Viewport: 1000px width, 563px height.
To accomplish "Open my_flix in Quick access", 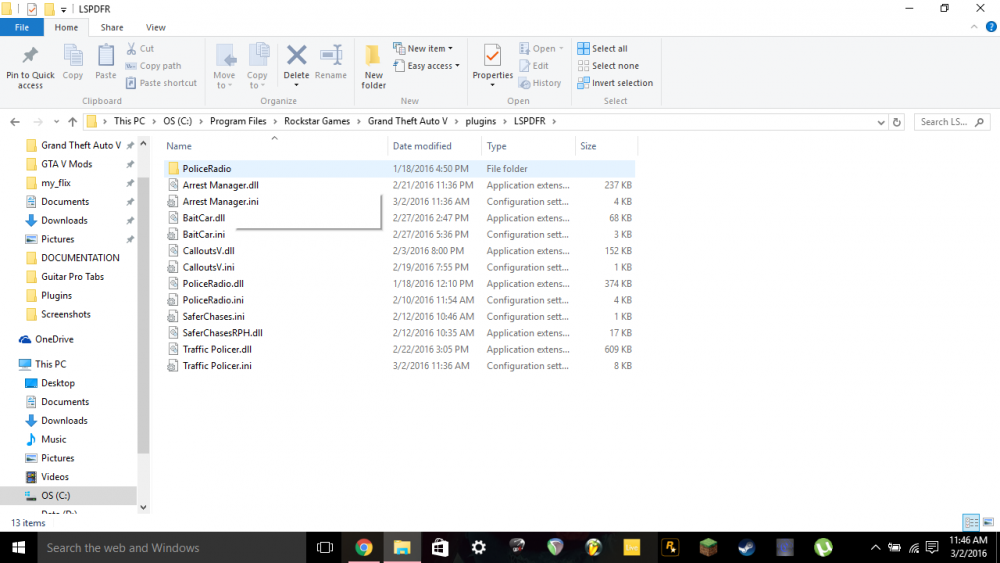I will (56, 183).
